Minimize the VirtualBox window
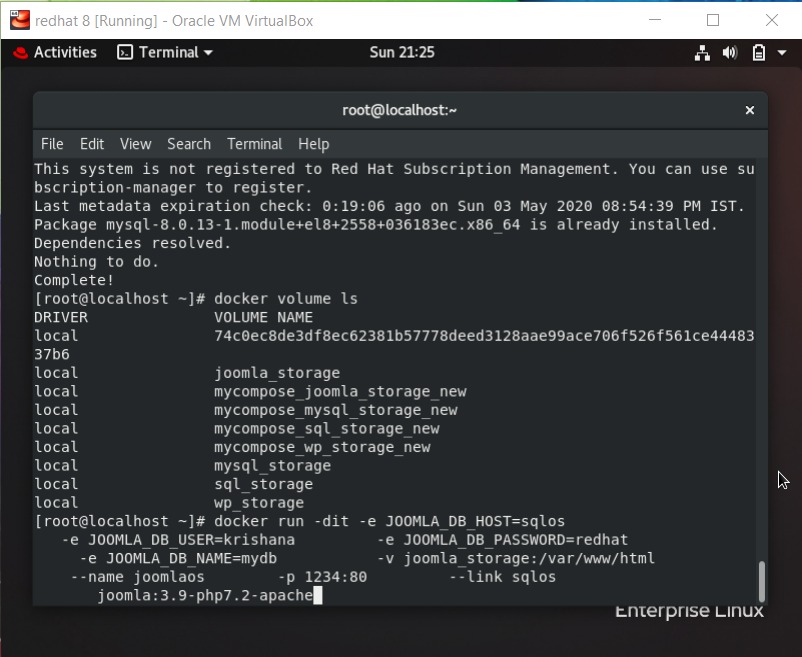This screenshot has height=657, width=802. [655, 20]
